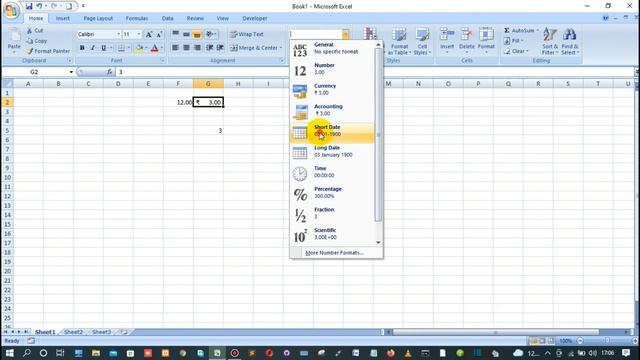Screen dimensions: 640x360
Task: Open the Developer ribbon tab
Action: coord(255,18)
